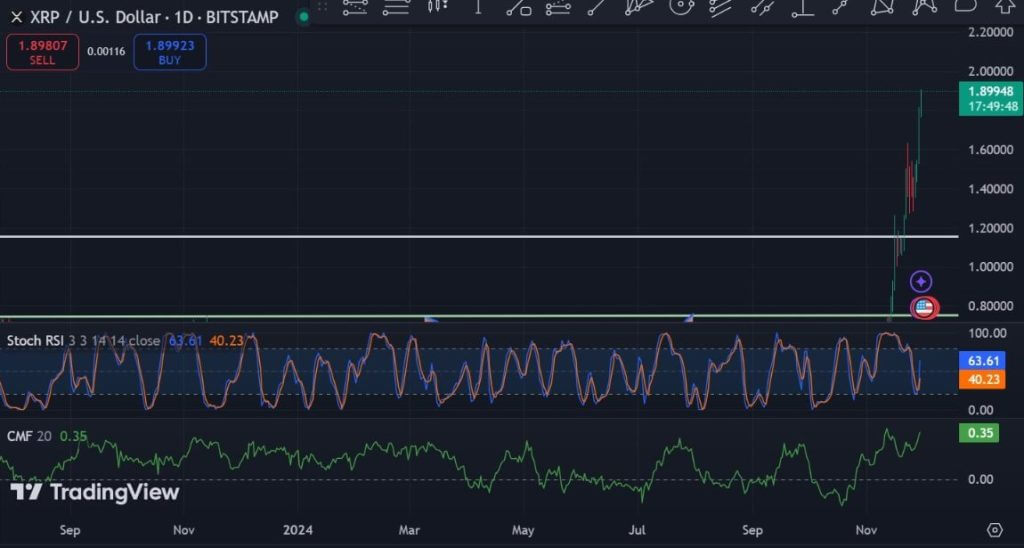
Task: Open chart settings hexagon gear icon
Action: tap(994, 529)
